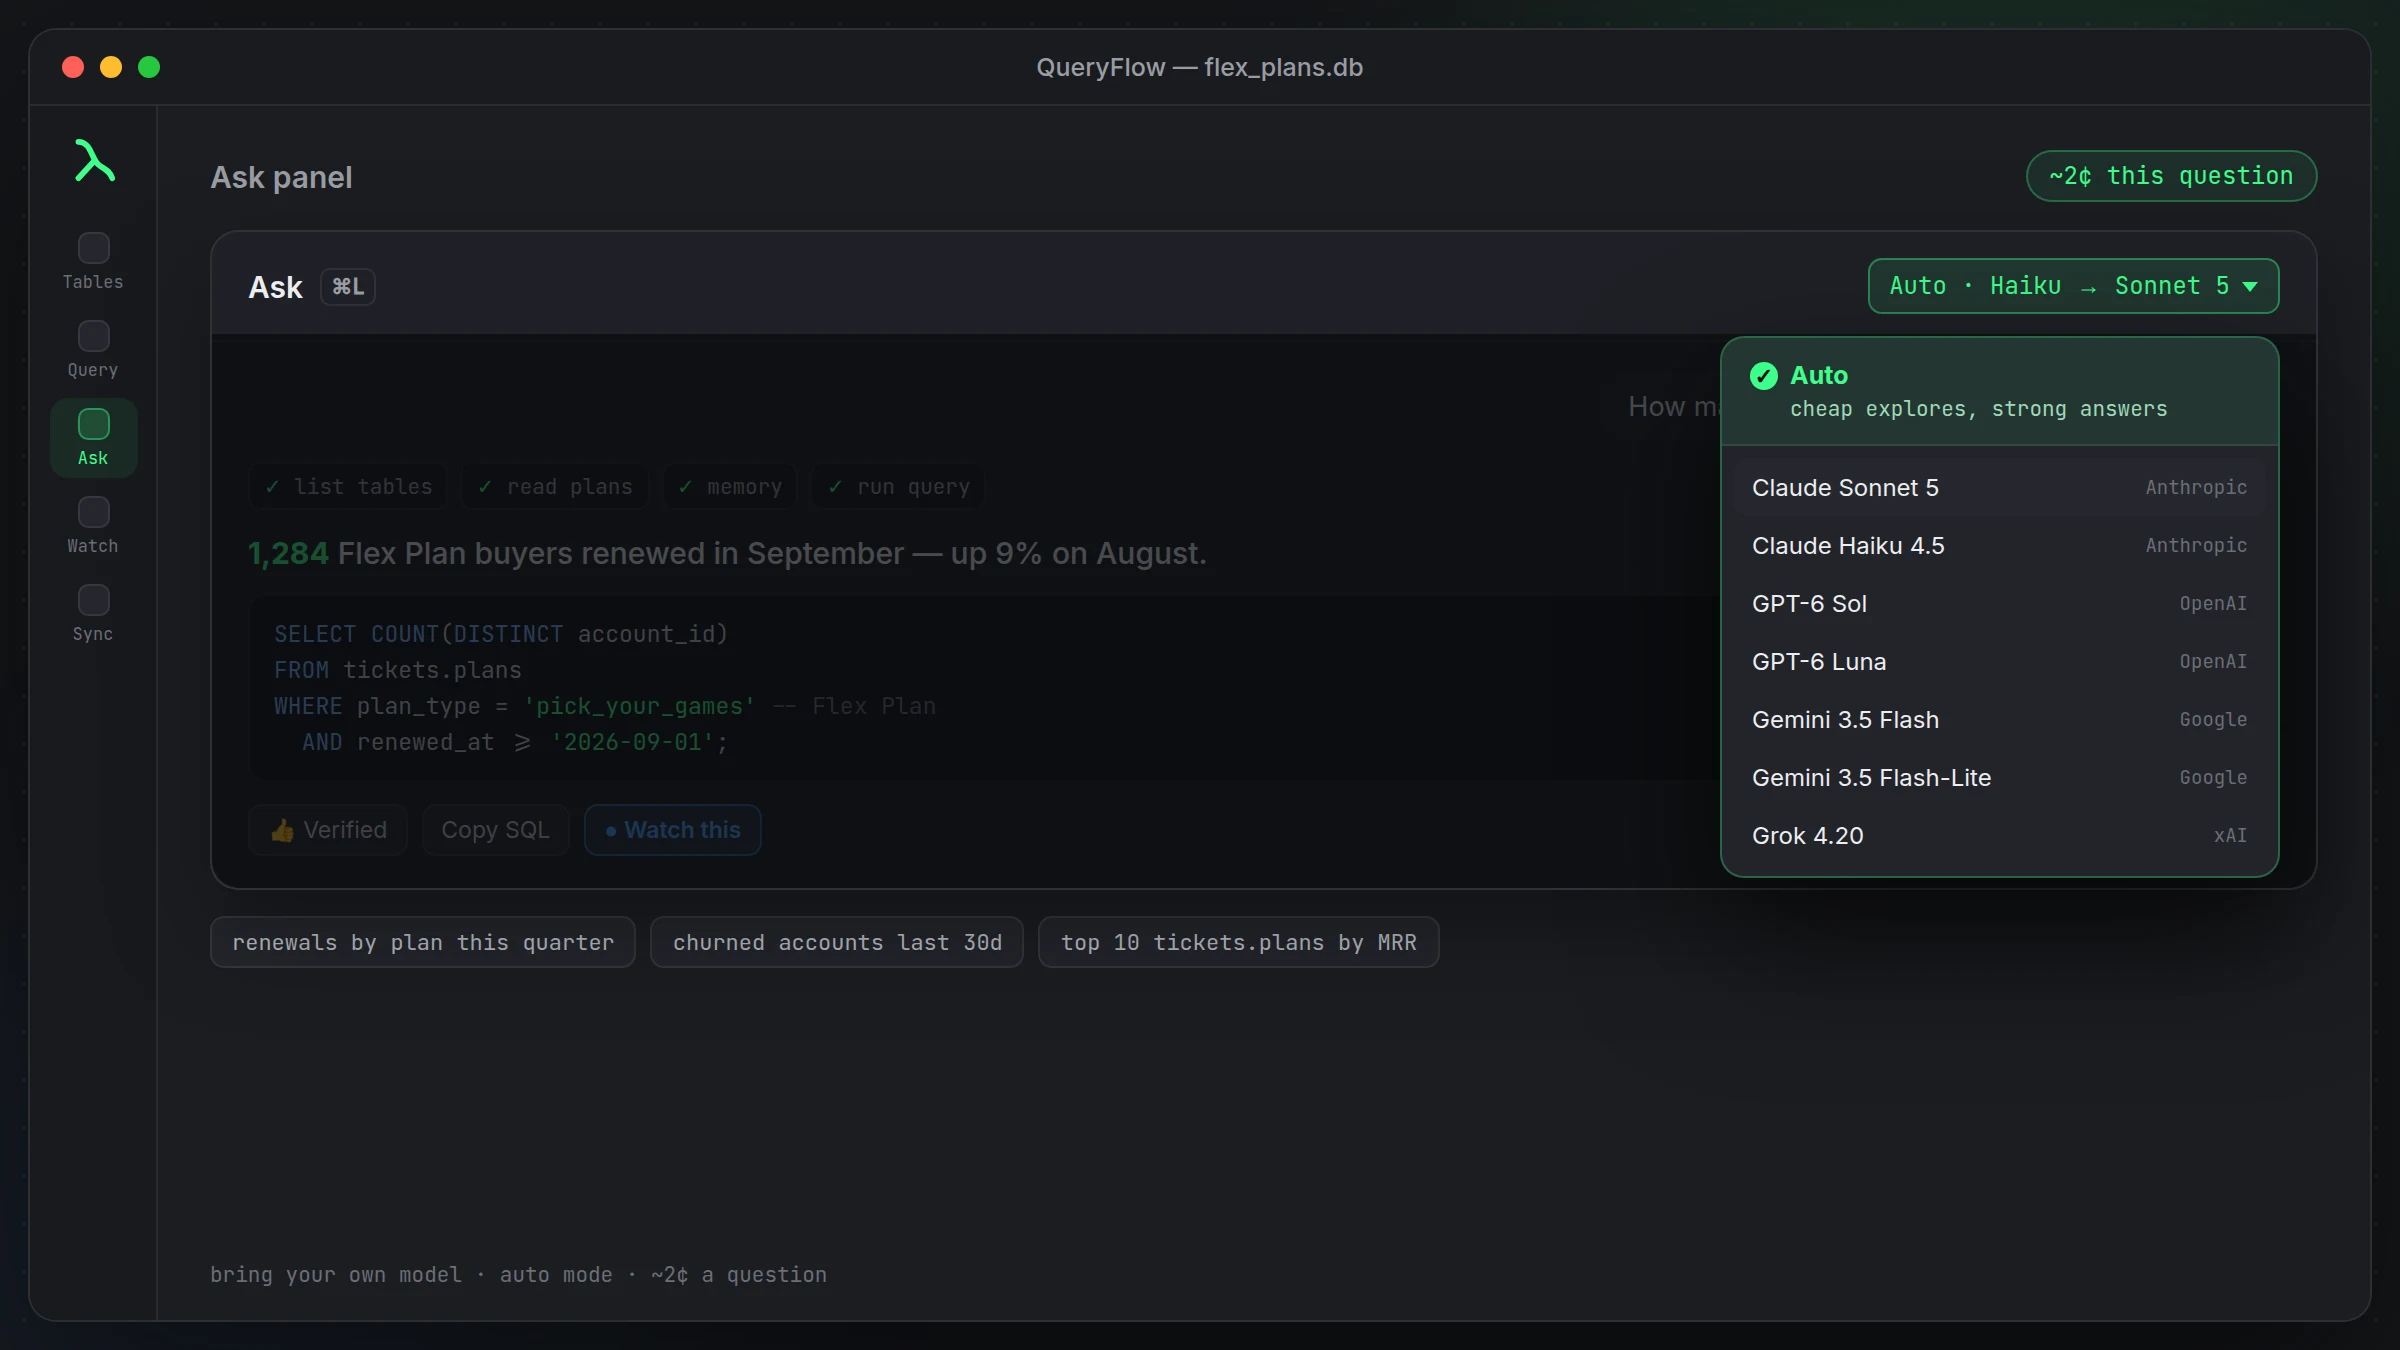The width and height of the screenshot is (2400, 1350).
Task: Click the macOS yellow minimize button
Action: [111, 67]
